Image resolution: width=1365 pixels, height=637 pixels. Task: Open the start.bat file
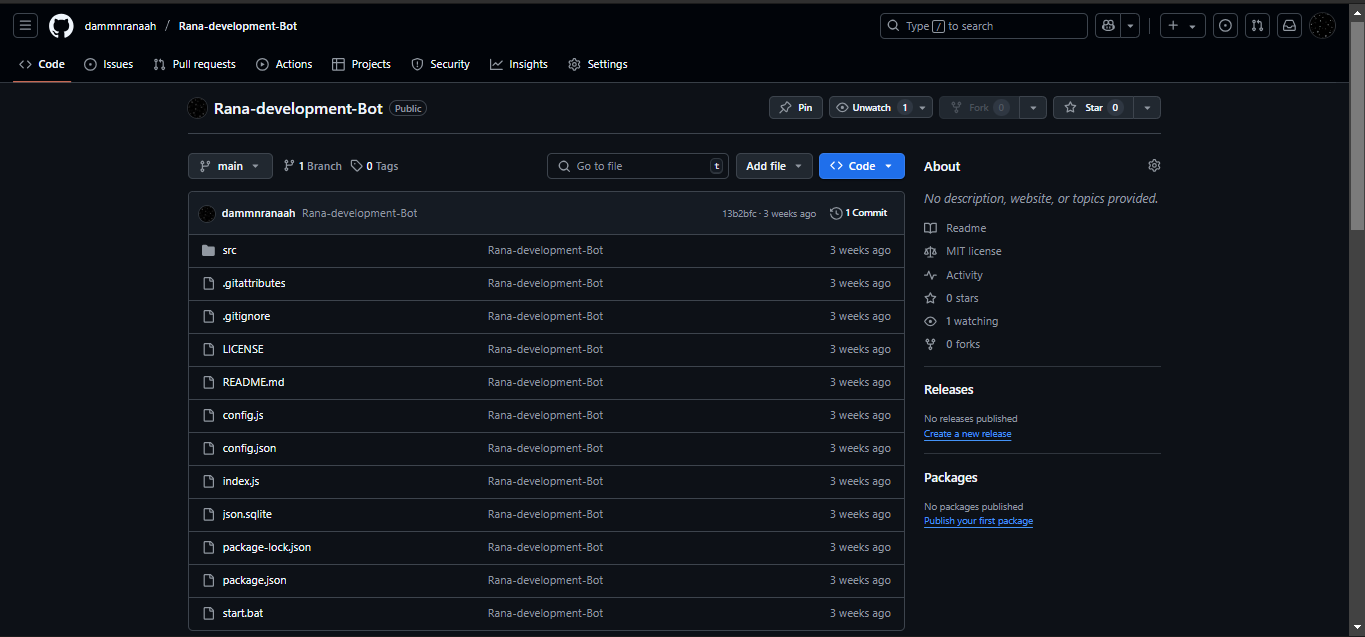(243, 613)
